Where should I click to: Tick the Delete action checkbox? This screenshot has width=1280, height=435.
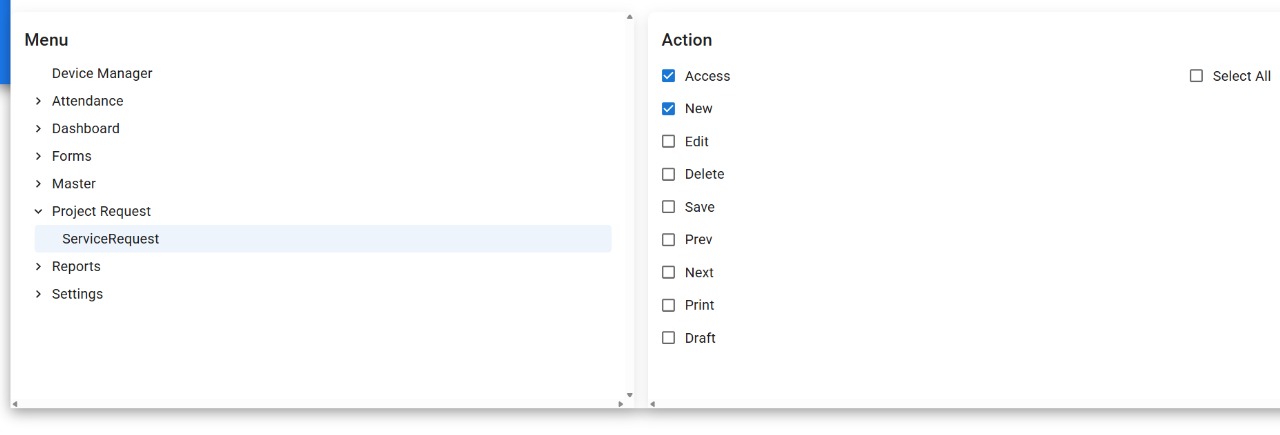coord(669,174)
